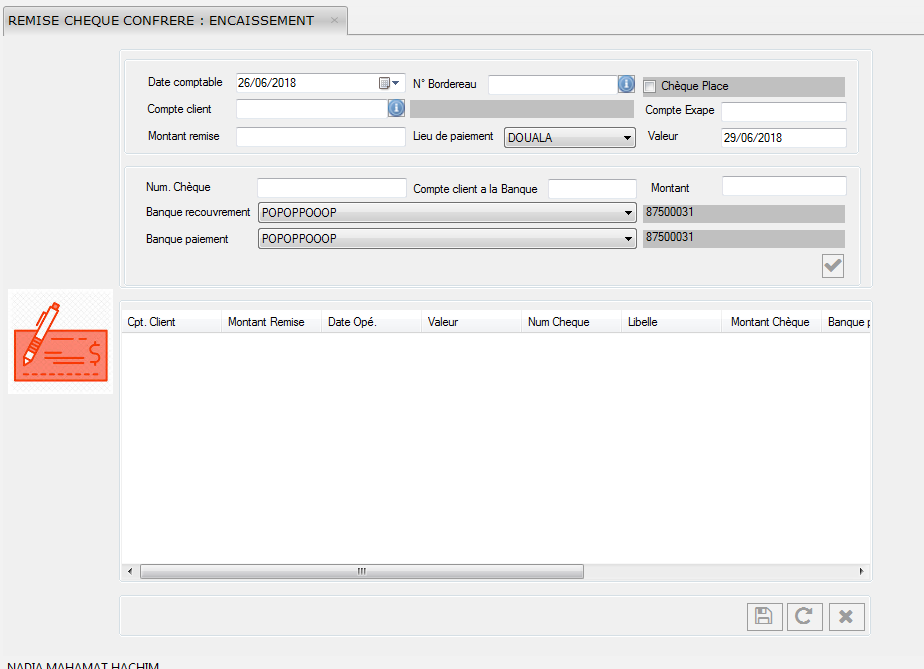Click the Montant Remise column header
Viewport: 924px width, 669px height.
[x=266, y=322]
